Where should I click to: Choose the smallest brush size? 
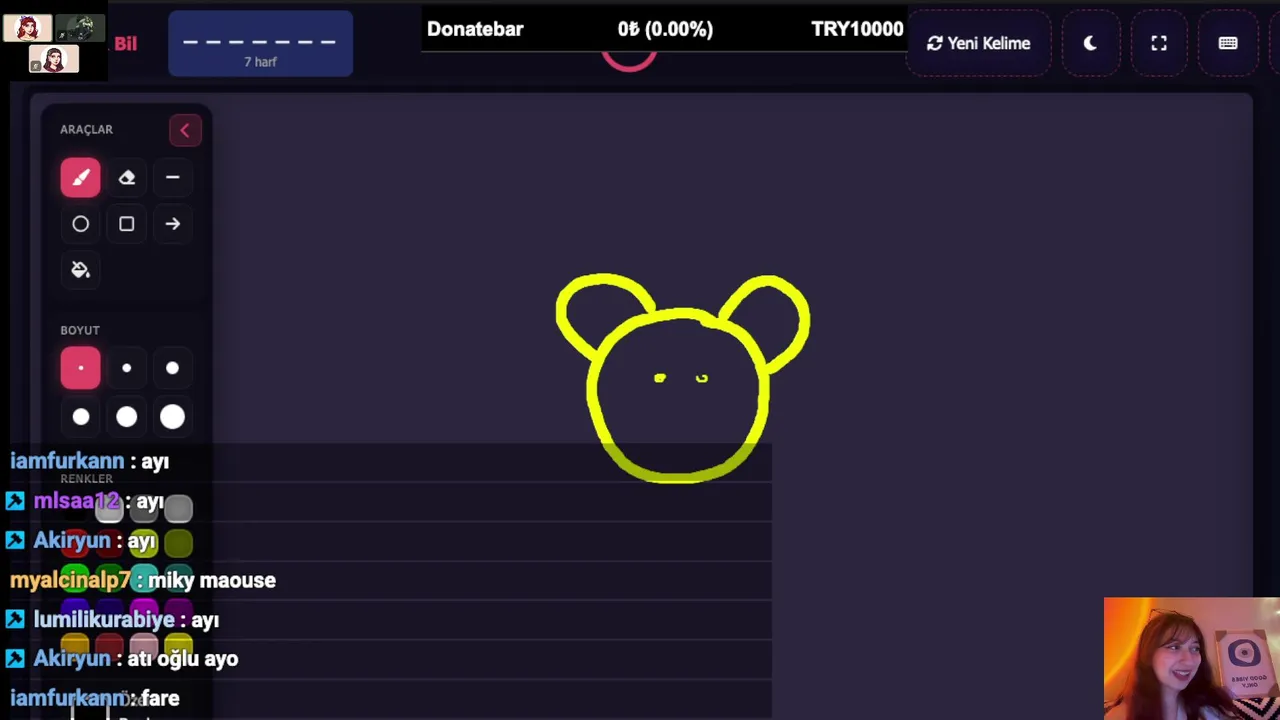tap(80, 368)
